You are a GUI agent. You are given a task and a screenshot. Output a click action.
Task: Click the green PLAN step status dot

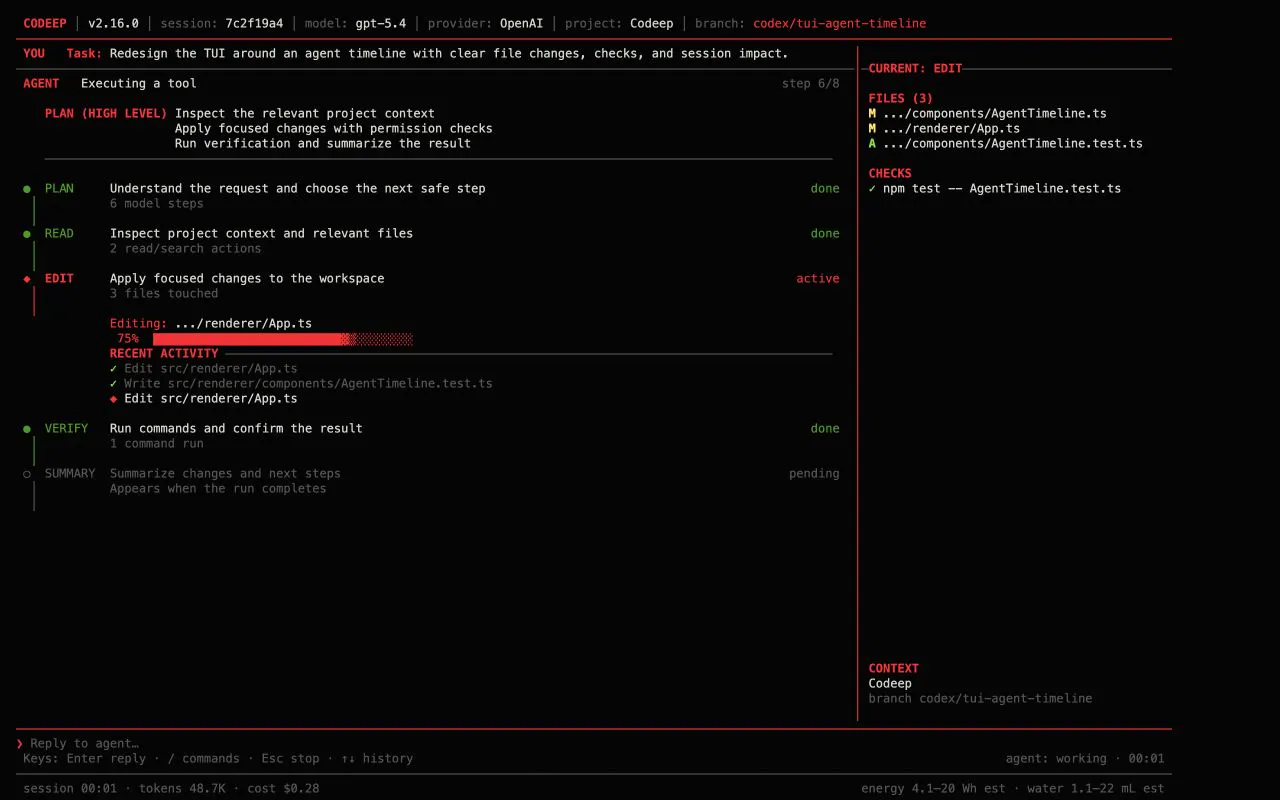coord(27,189)
